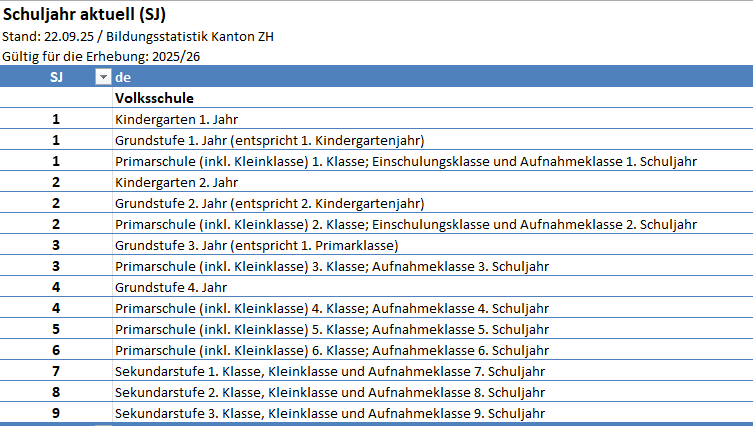Select the 'Primarschule 1. Klasse' Einschulungsklasse cell
This screenshot has width=753, height=426.
(405, 161)
